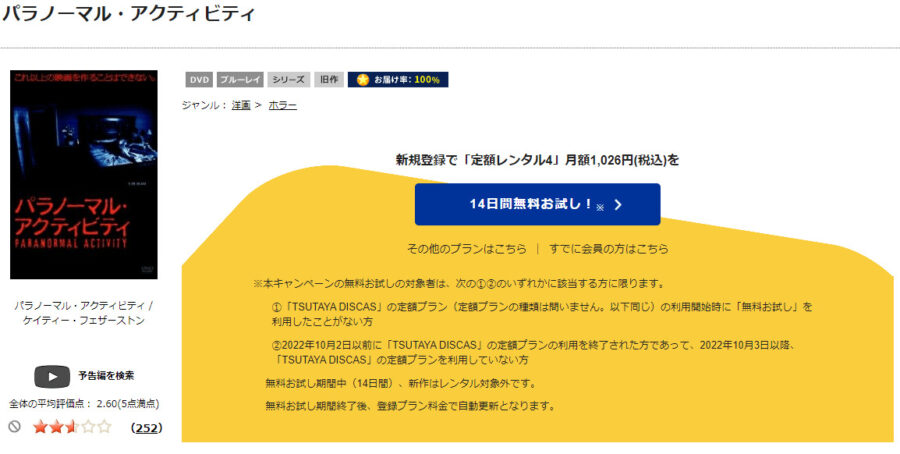Select the DVD tag
900x454 pixels.
199,80
